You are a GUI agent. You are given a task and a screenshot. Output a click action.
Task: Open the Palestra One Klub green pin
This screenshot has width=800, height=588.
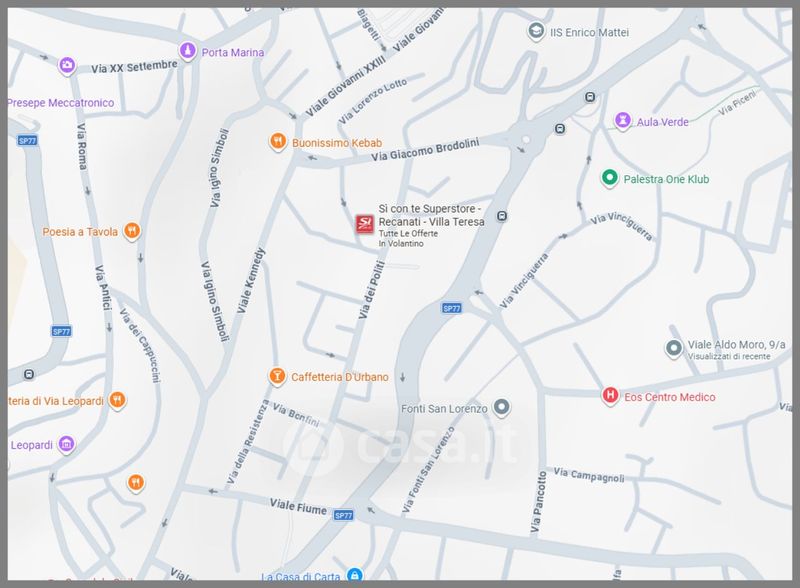coord(608,179)
